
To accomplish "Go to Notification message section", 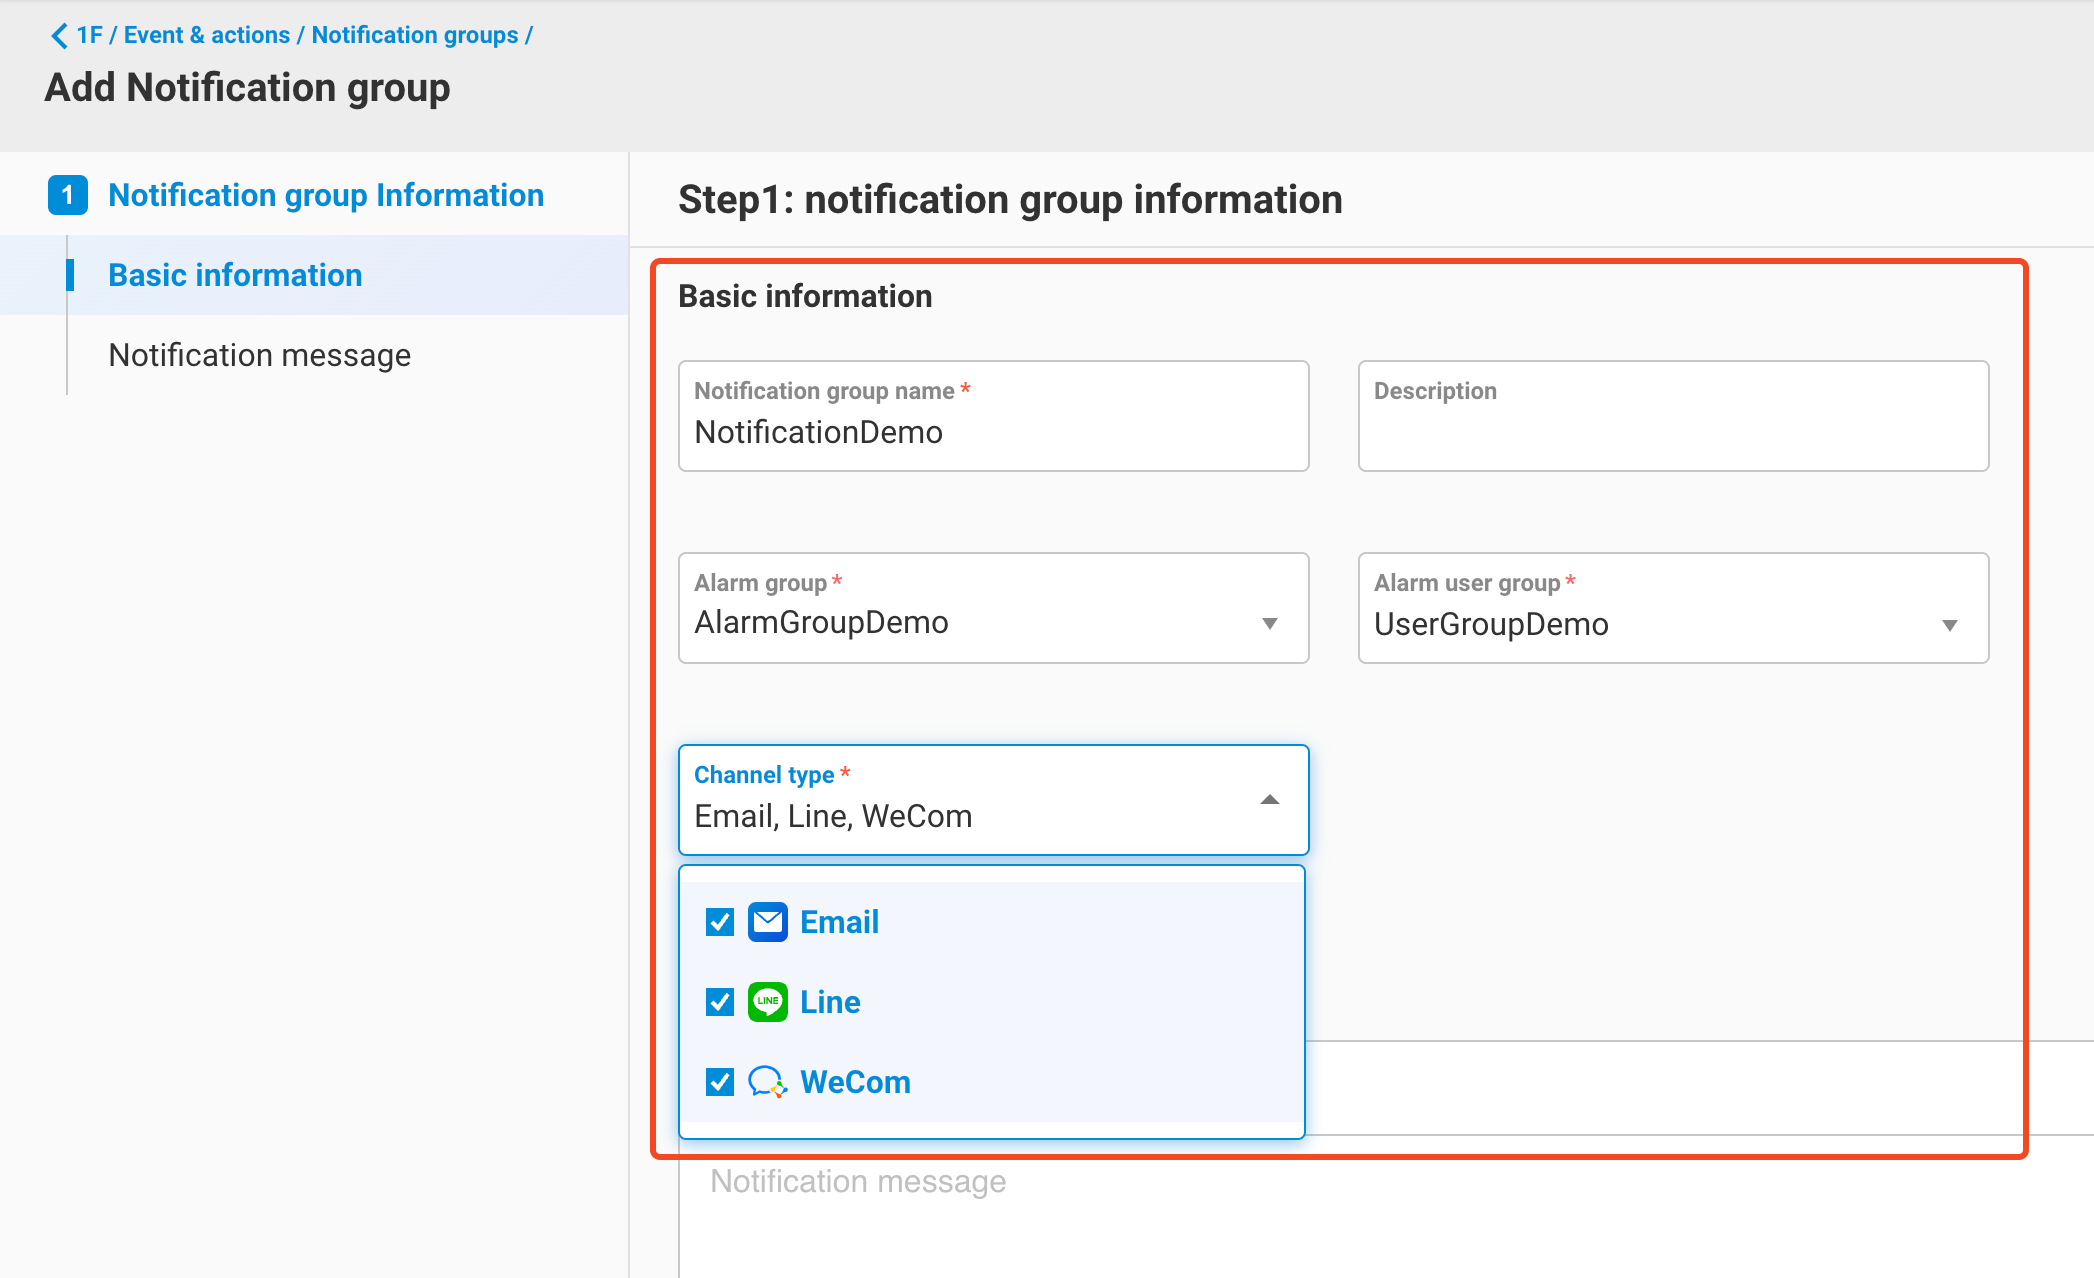I will [x=259, y=355].
